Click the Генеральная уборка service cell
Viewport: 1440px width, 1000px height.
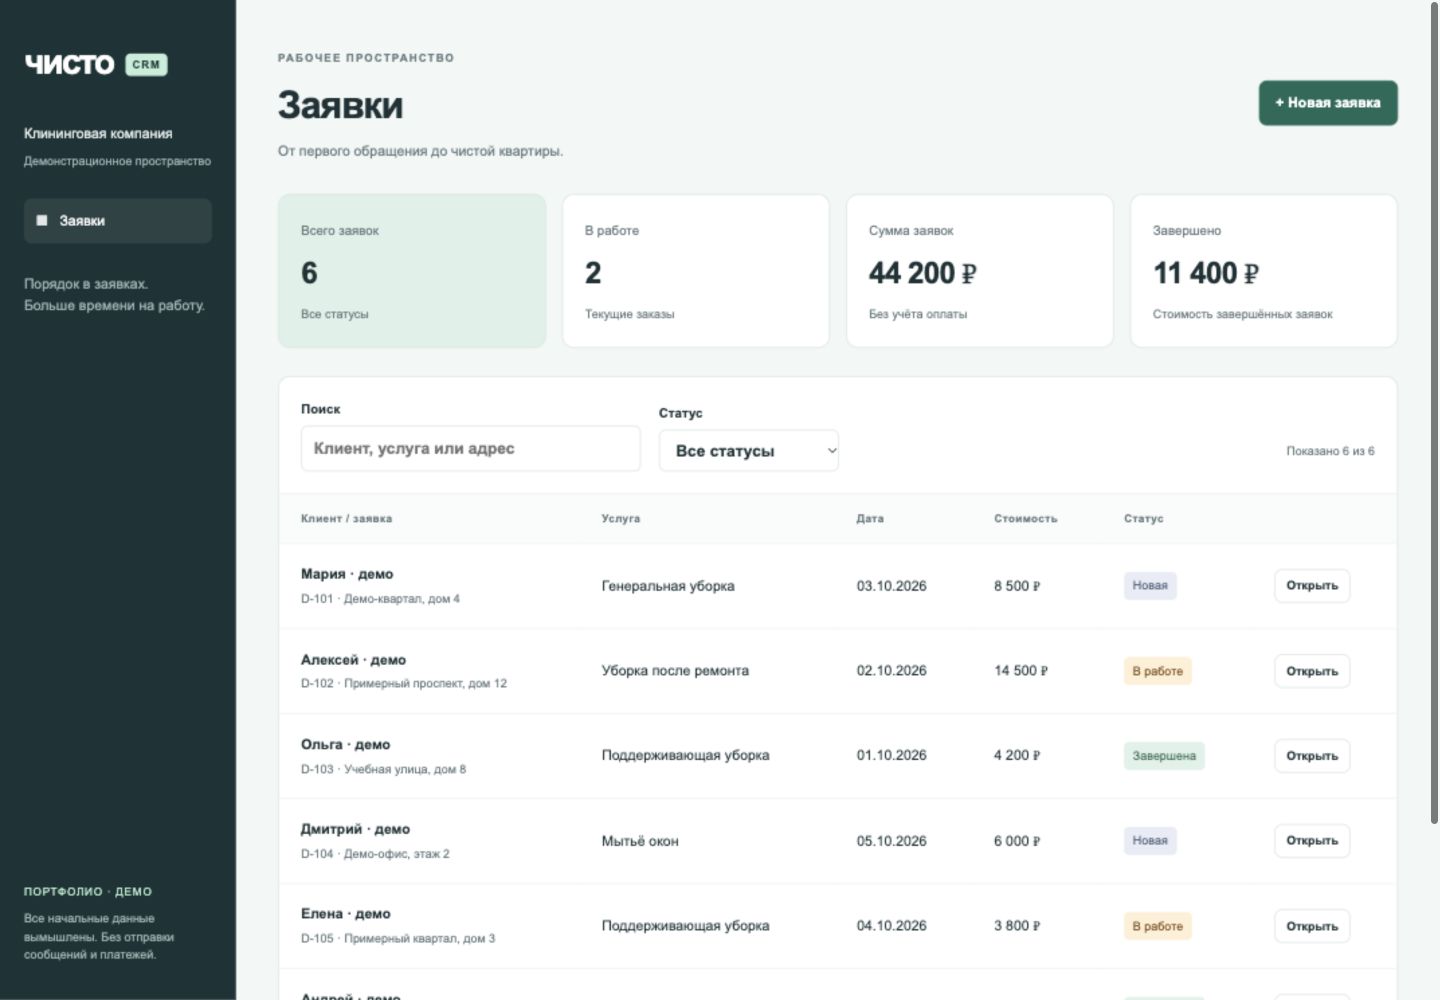click(668, 586)
